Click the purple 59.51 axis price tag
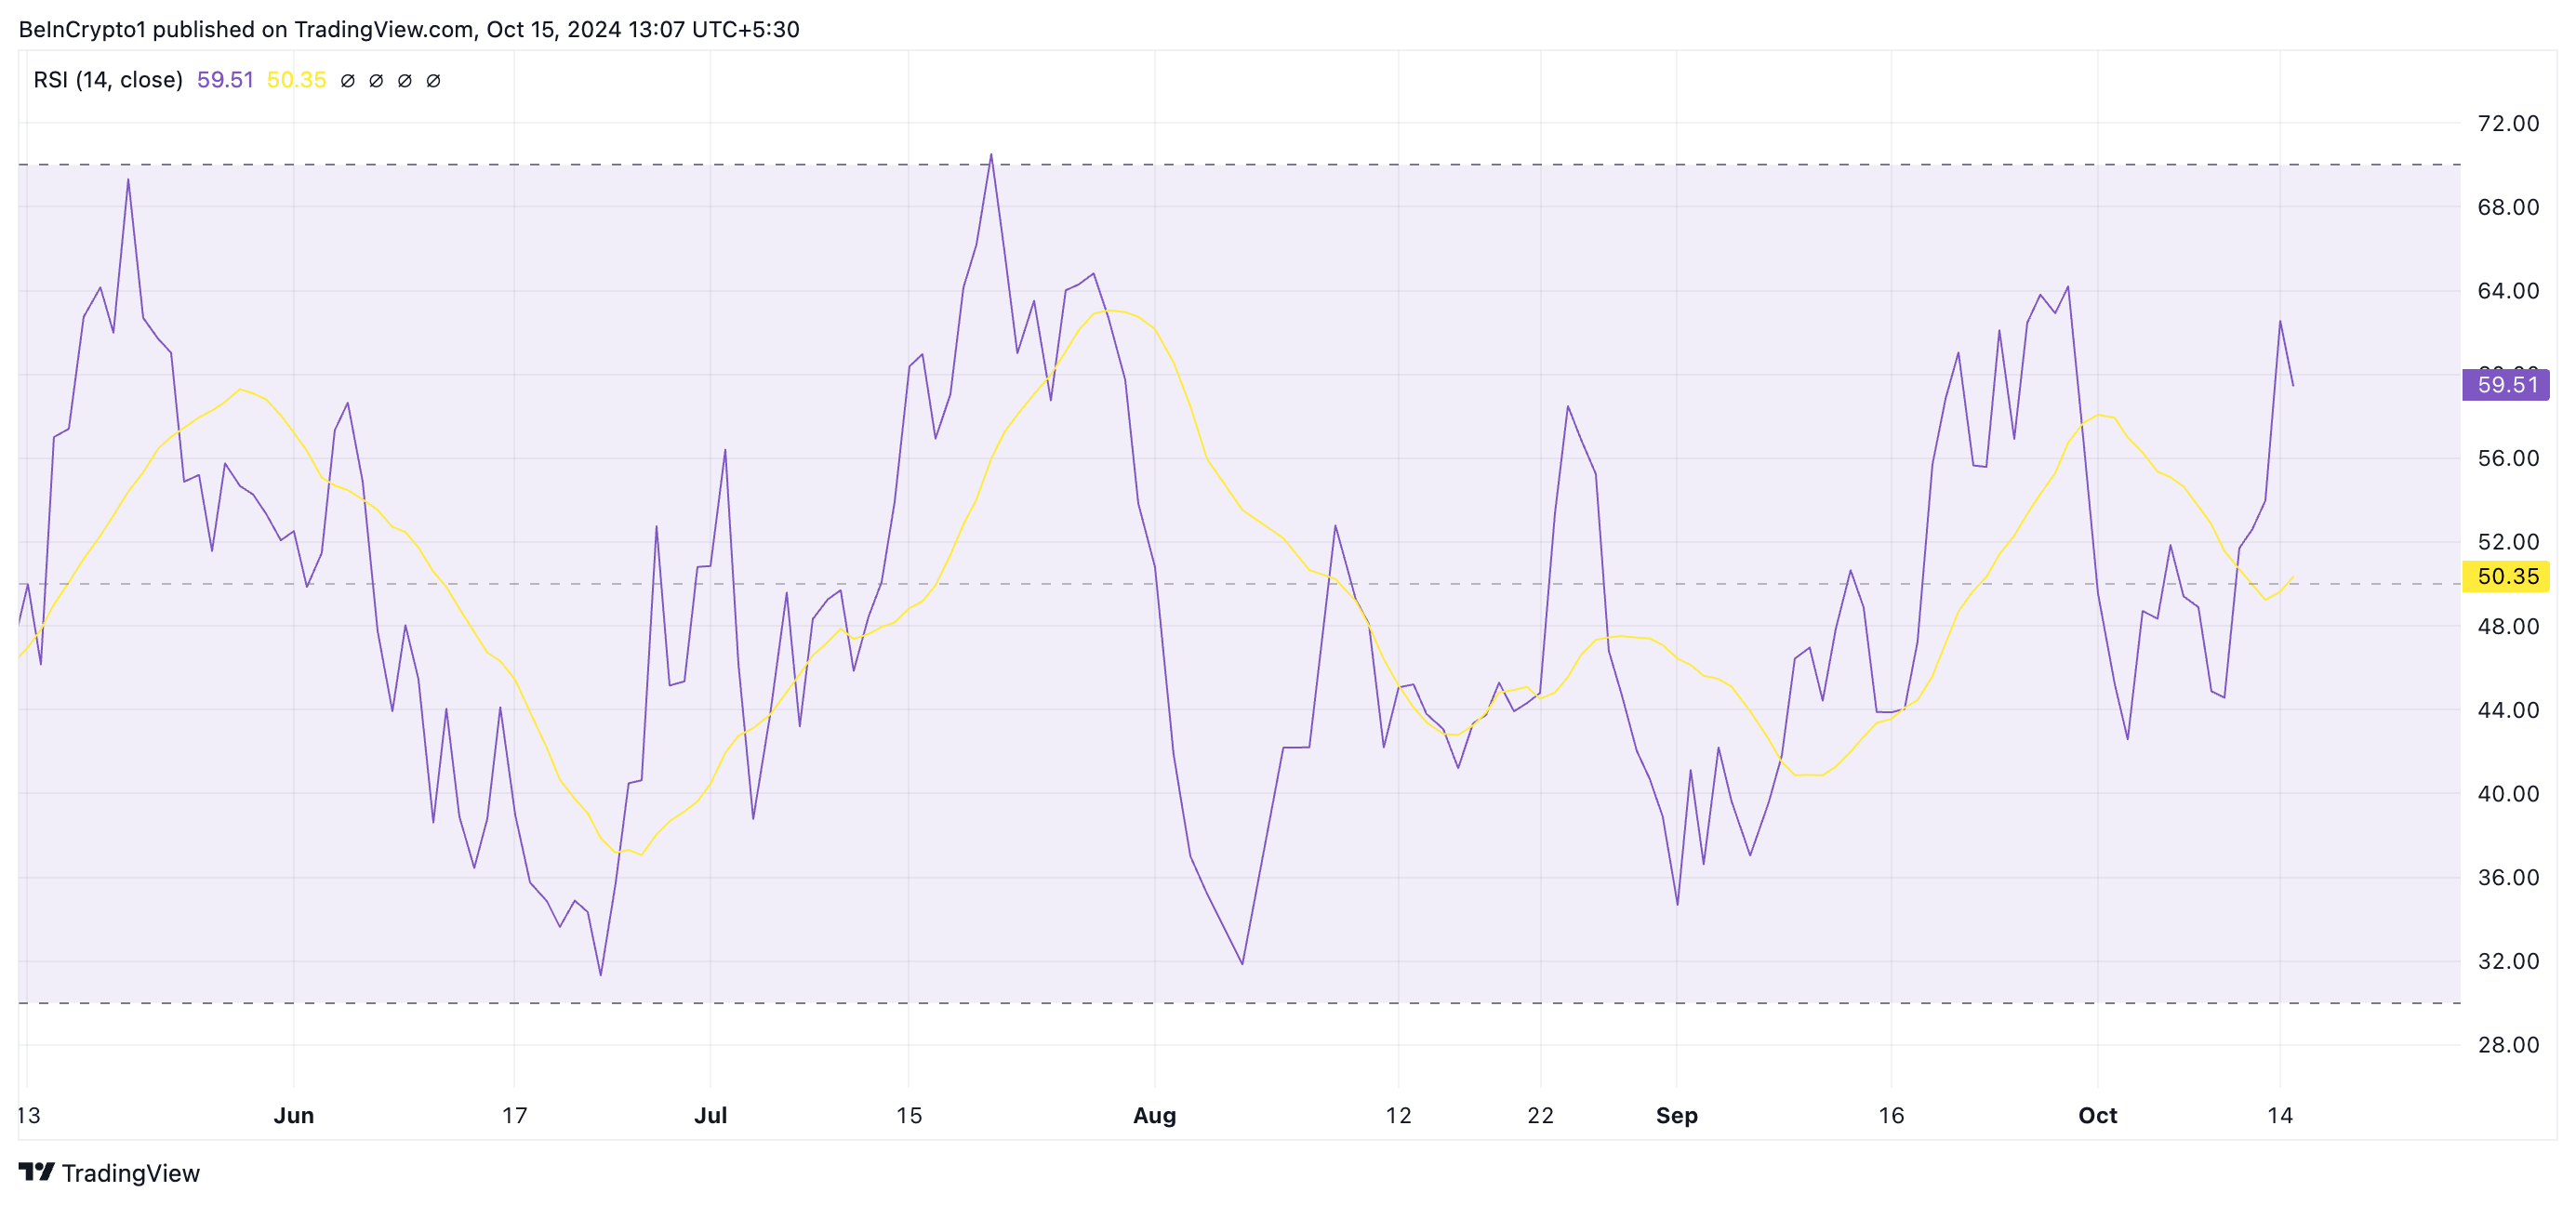The height and width of the screenshot is (1205, 2576). (2505, 385)
